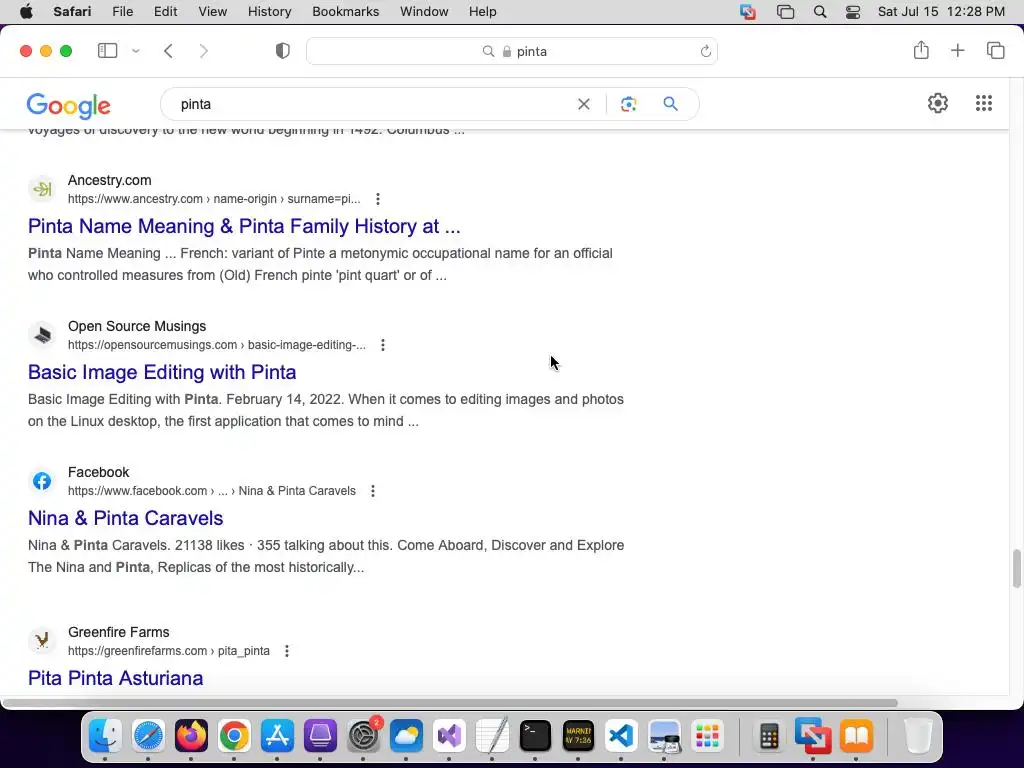This screenshot has width=1024, height=768.
Task: Click the Safari address bar showing pinta
Action: pos(512,51)
